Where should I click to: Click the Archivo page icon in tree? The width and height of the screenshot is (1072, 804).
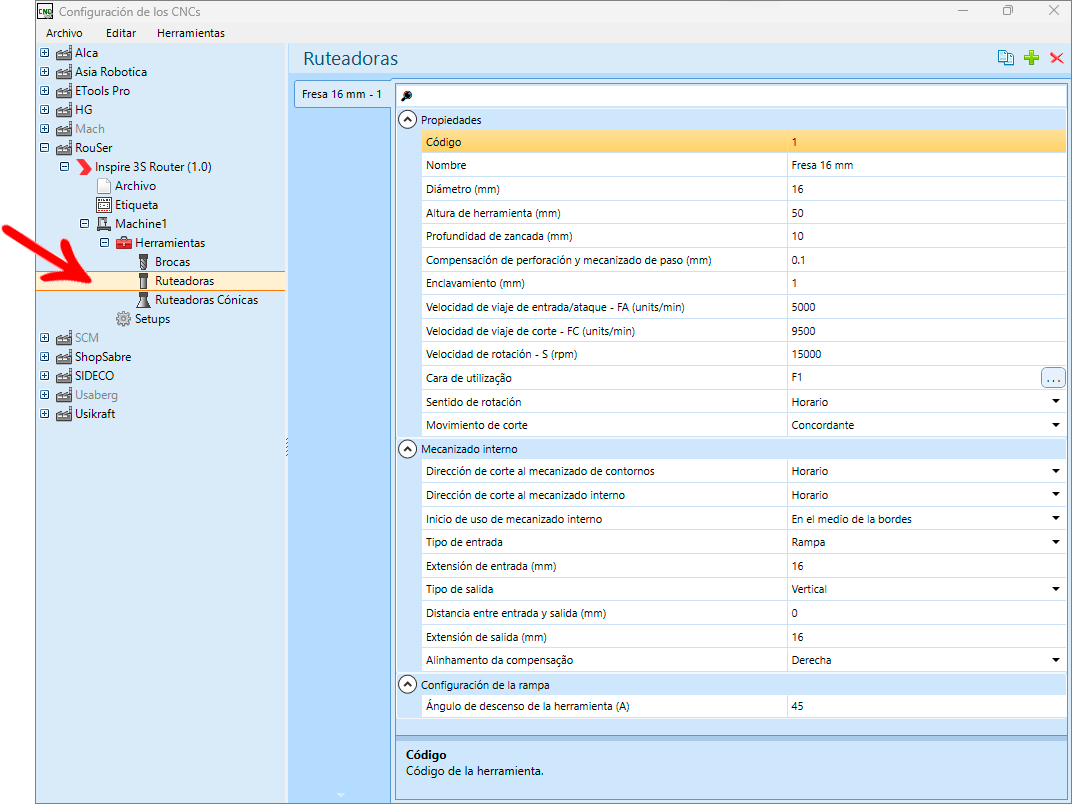104,186
